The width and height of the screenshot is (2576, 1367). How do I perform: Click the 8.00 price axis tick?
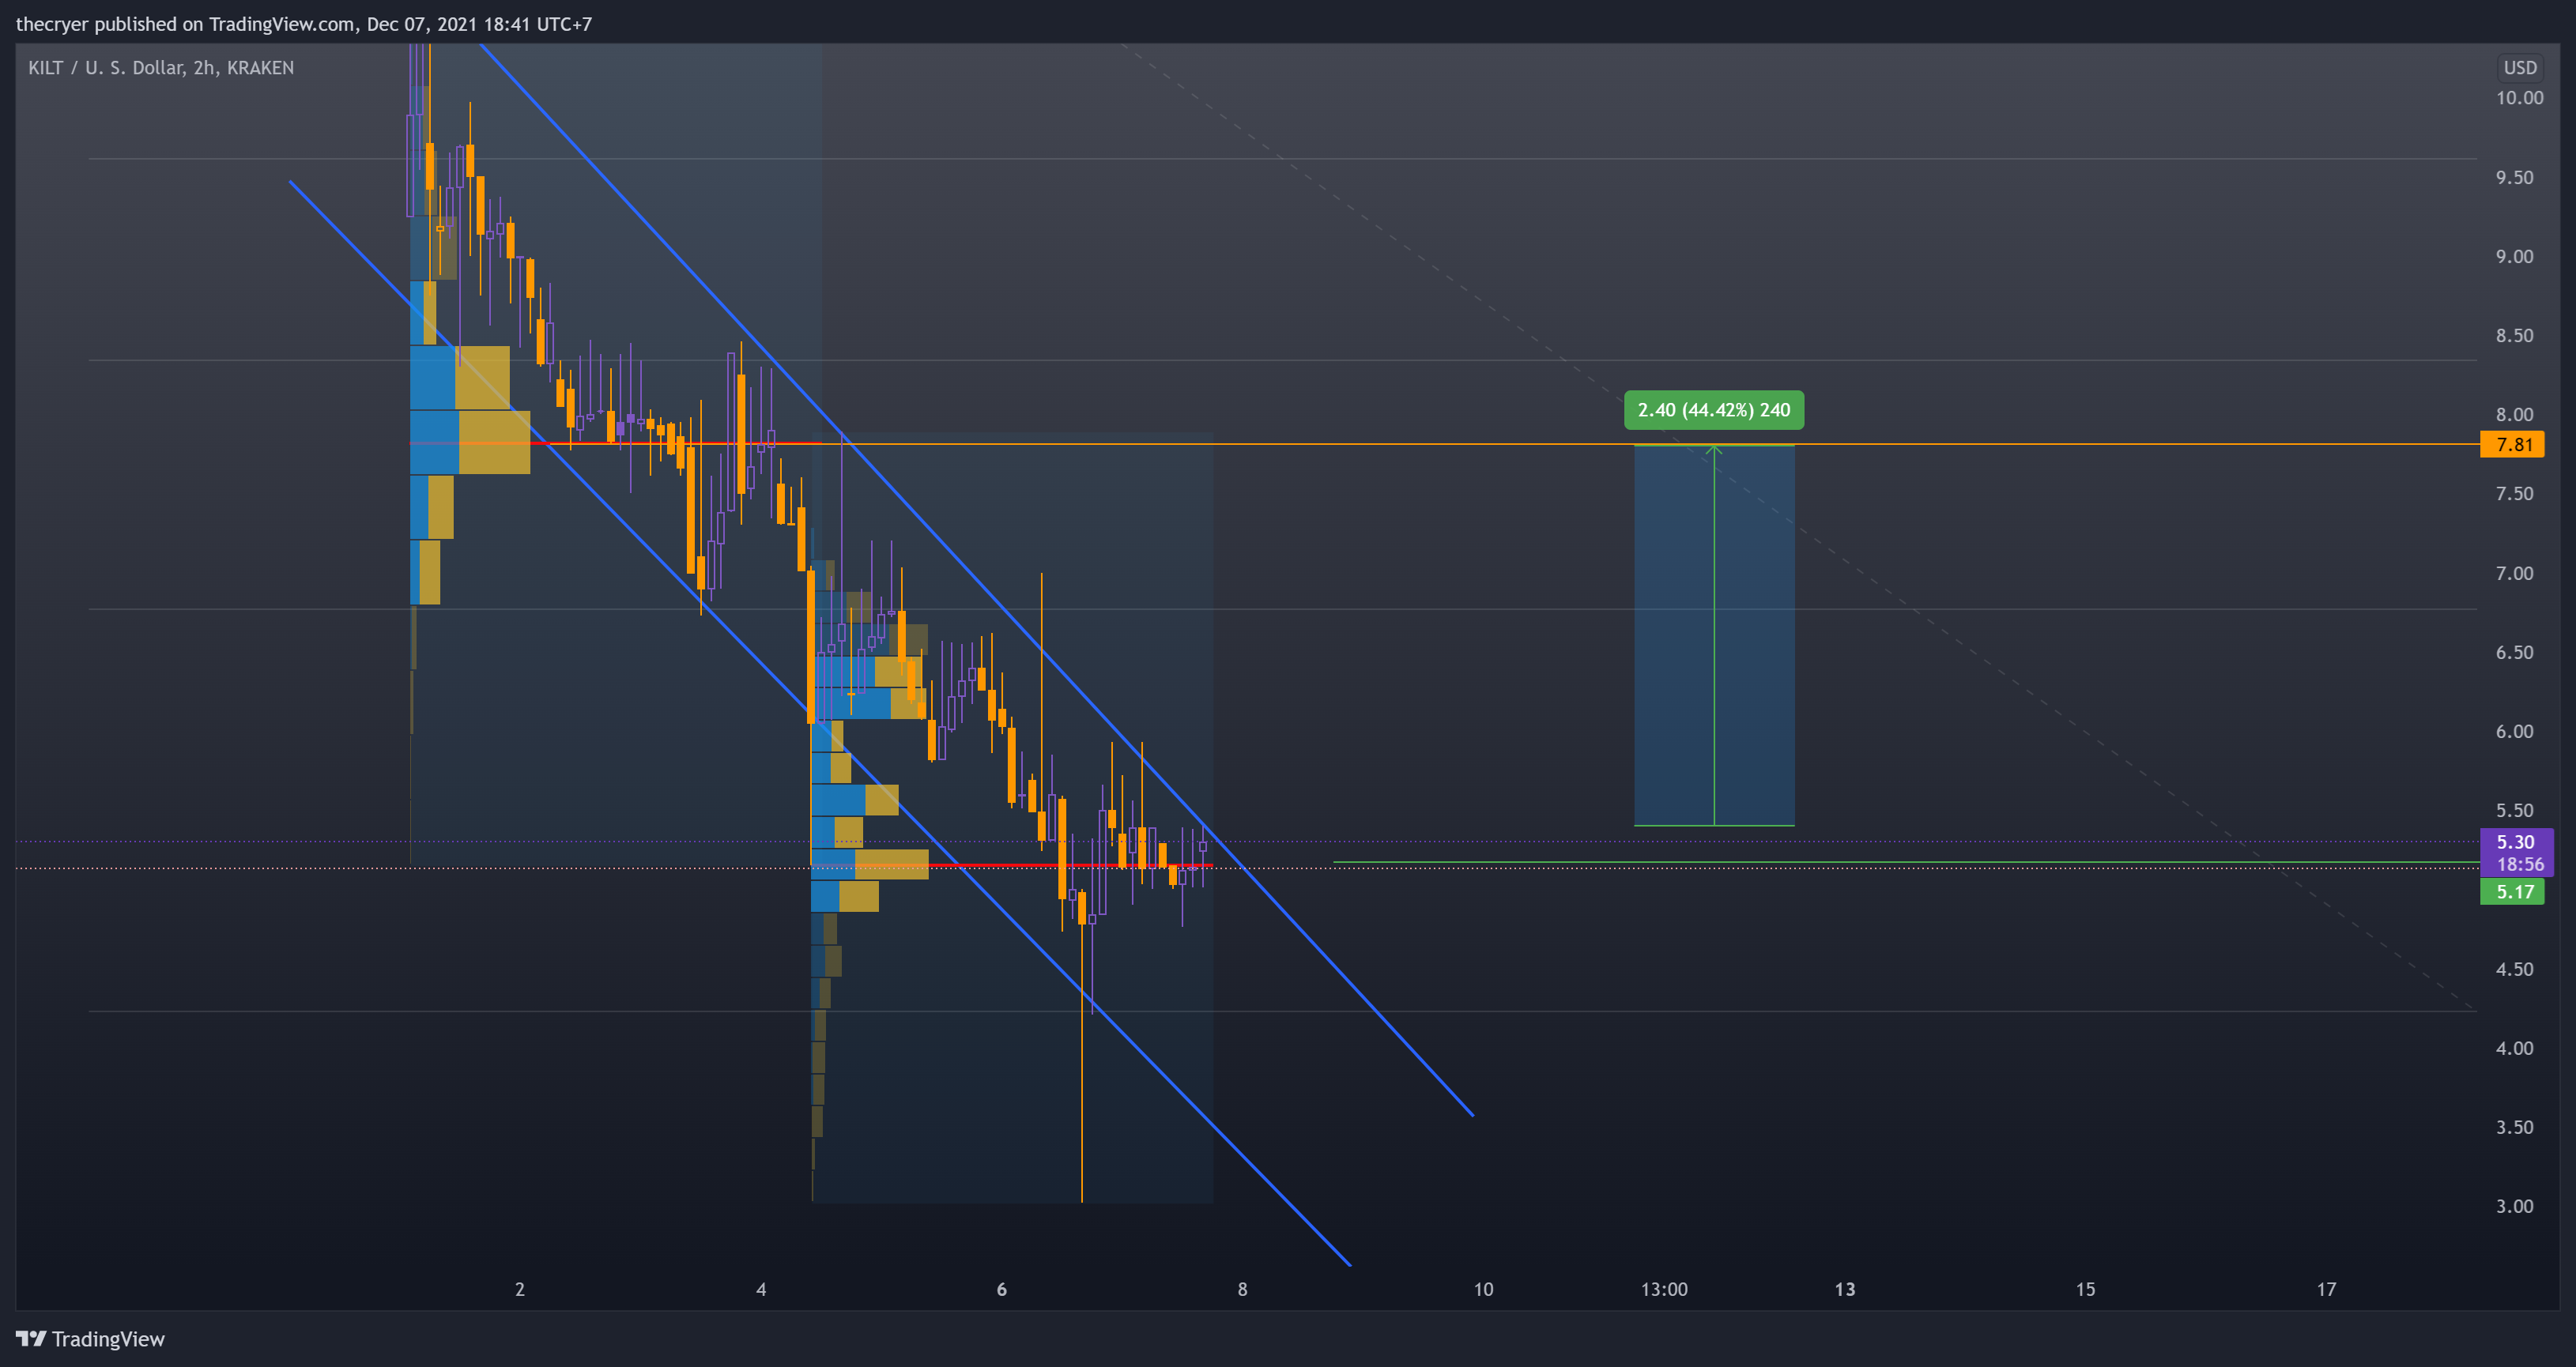[x=2514, y=414]
